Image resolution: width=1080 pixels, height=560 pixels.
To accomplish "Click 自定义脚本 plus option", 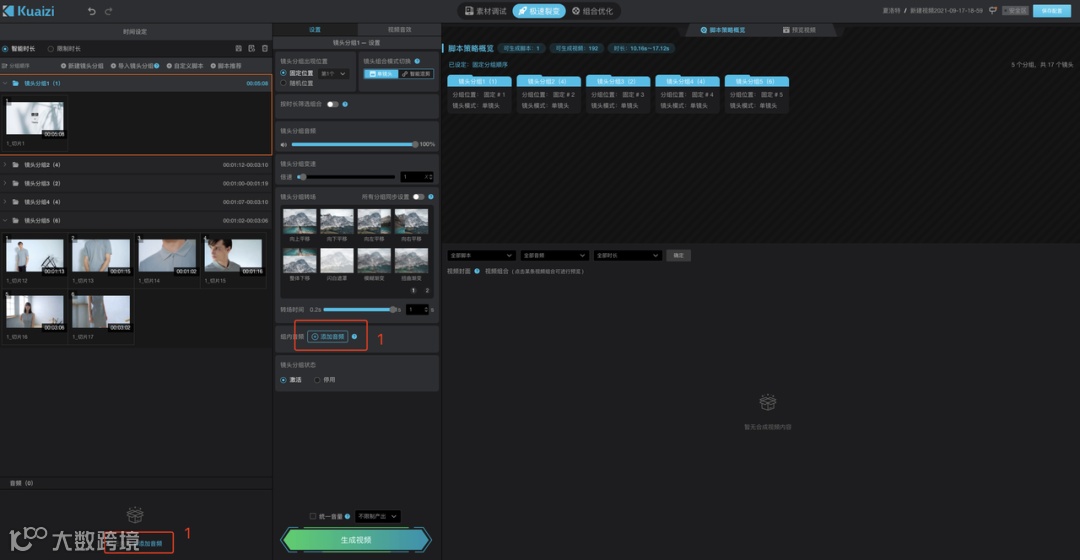I will tap(185, 65).
